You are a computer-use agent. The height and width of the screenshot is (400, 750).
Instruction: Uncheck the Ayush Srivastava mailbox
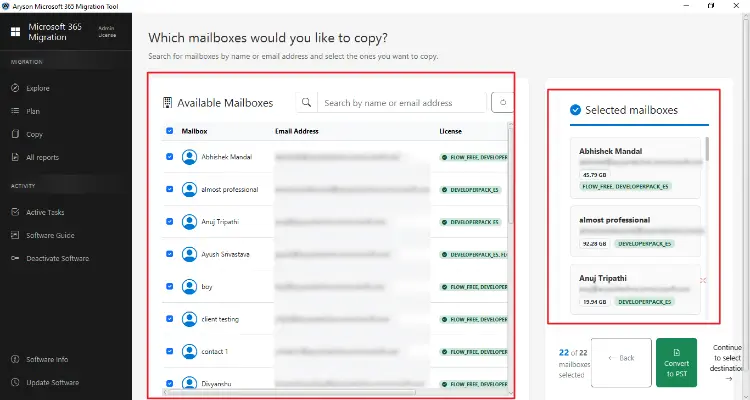coord(169,254)
